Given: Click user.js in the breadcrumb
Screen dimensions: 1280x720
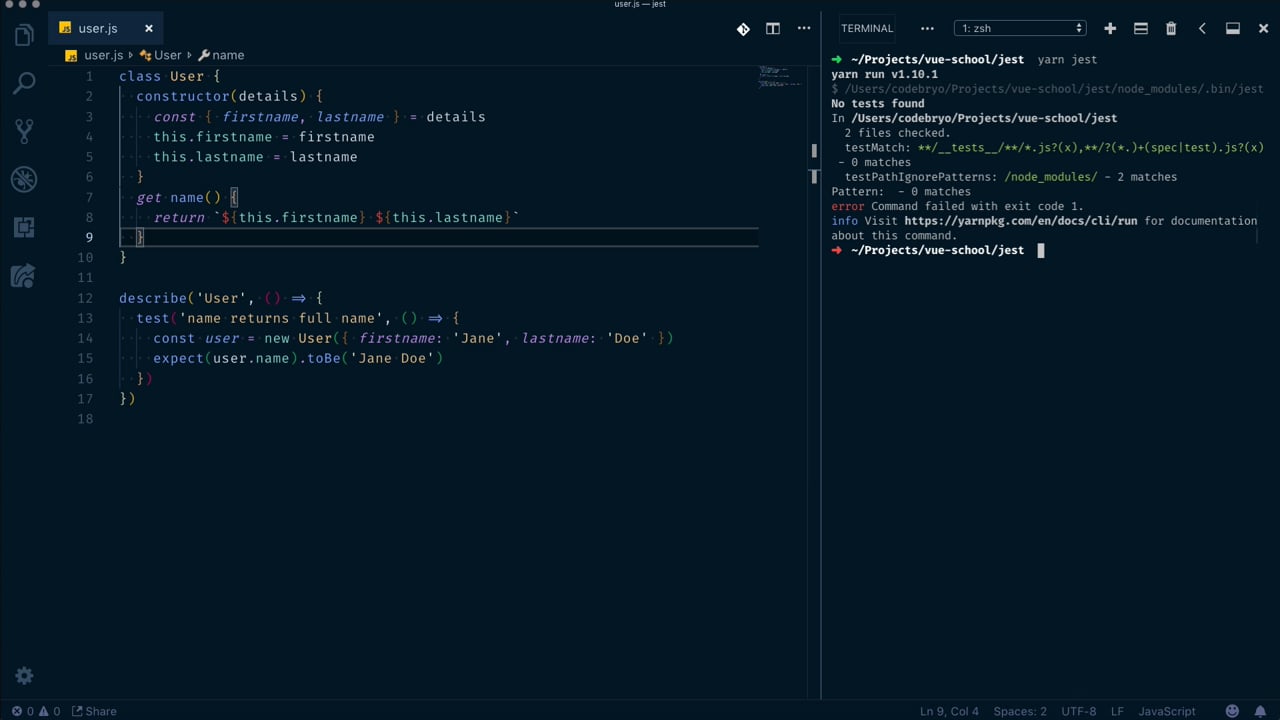Looking at the screenshot, I should click(103, 56).
